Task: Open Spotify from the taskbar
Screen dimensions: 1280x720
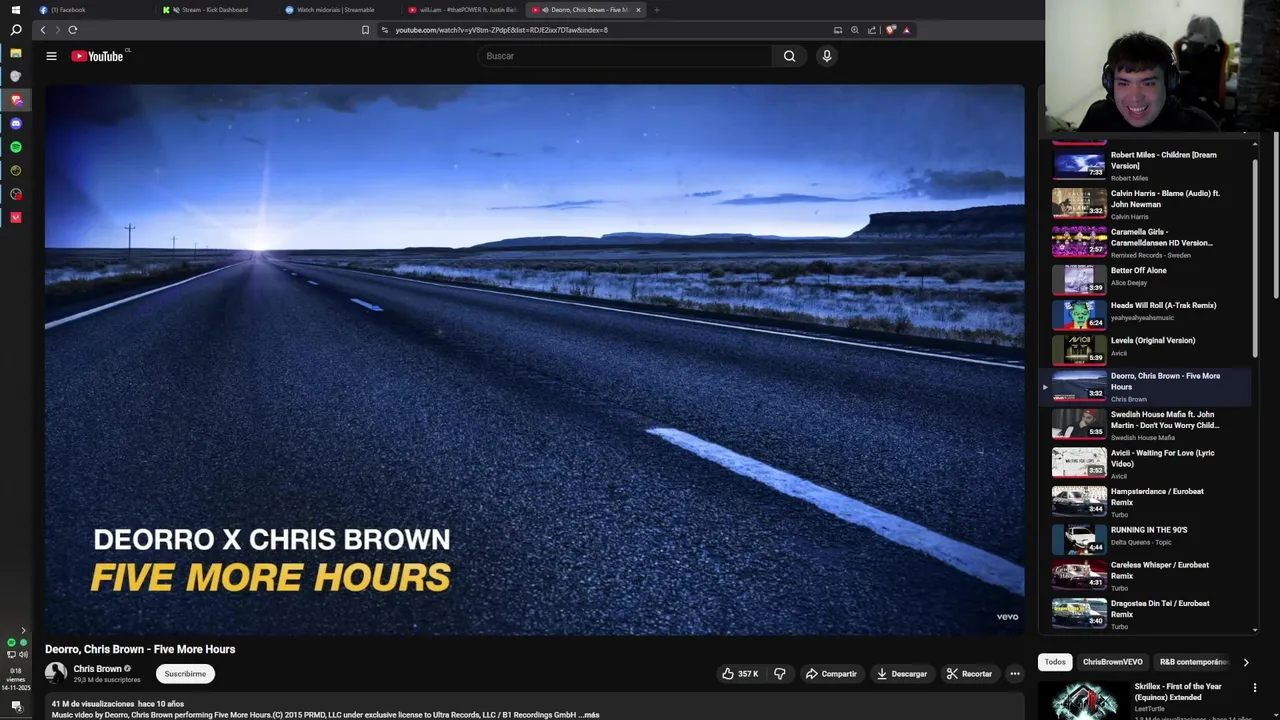Action: click(x=15, y=147)
